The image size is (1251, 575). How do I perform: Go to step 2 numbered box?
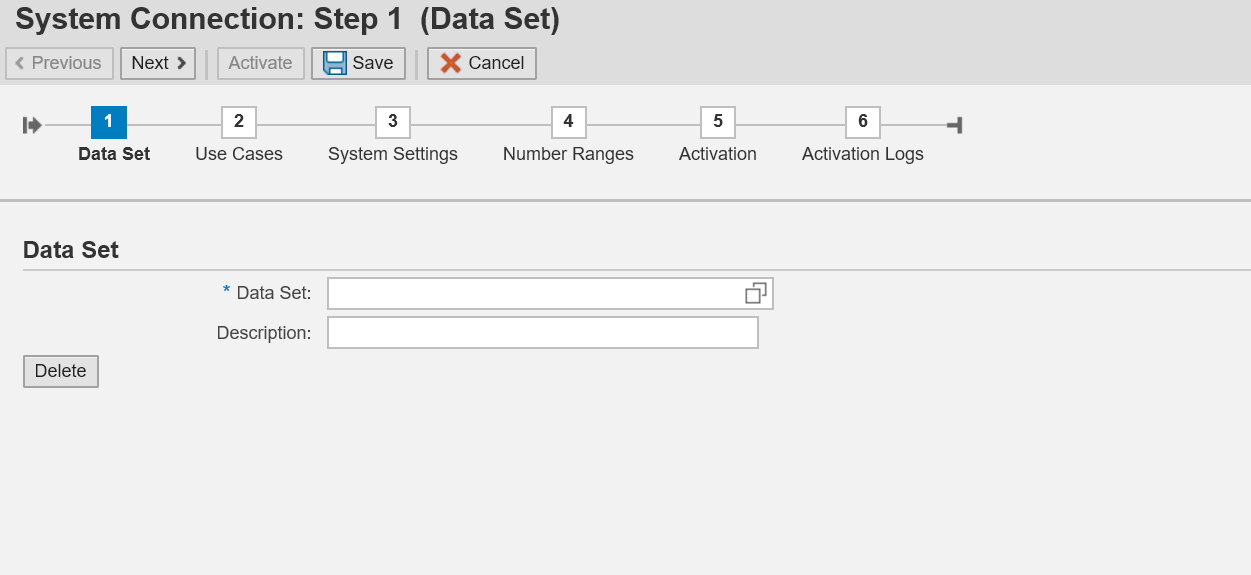(239, 122)
